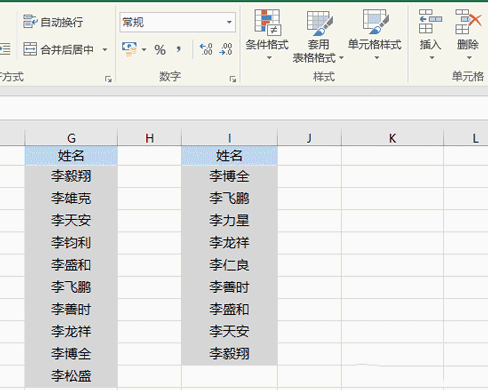Select cell 李仁良 in column I
This screenshot has height=390, width=488.
click(x=229, y=265)
